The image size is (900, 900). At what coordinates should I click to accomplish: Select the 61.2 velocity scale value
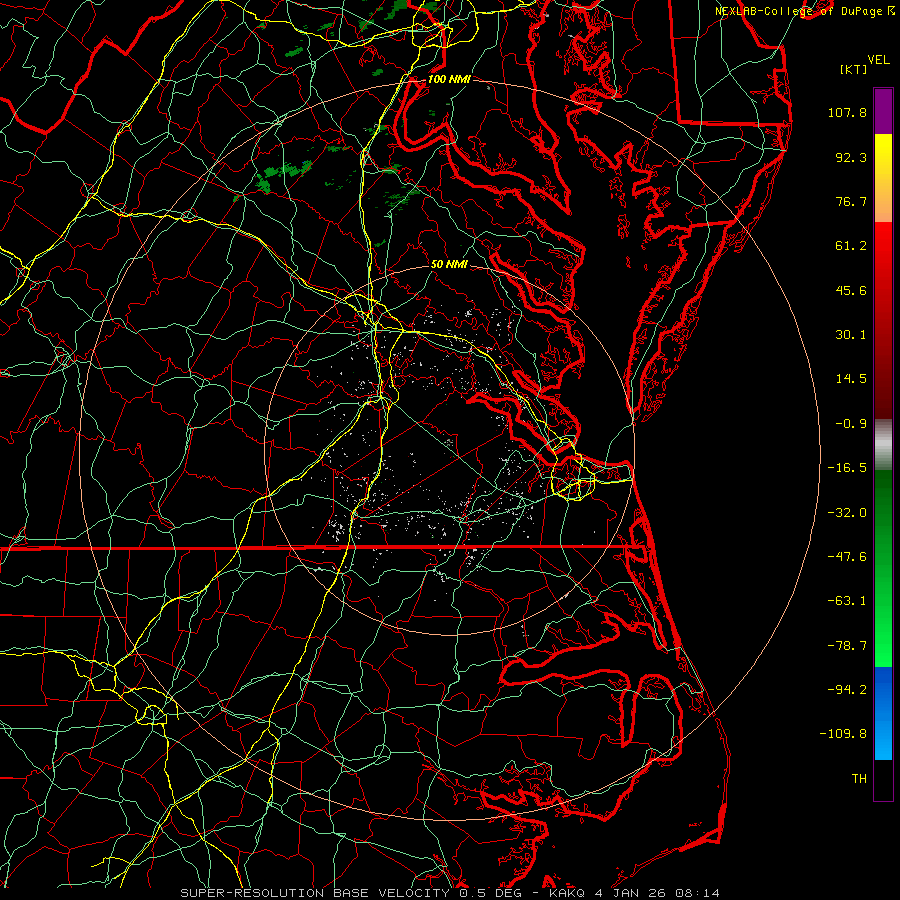(851, 246)
